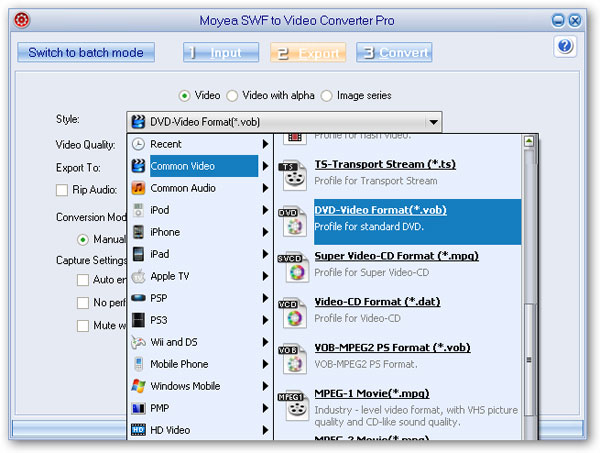Choose the PSP menu entry
600x453 pixels.
[200, 298]
